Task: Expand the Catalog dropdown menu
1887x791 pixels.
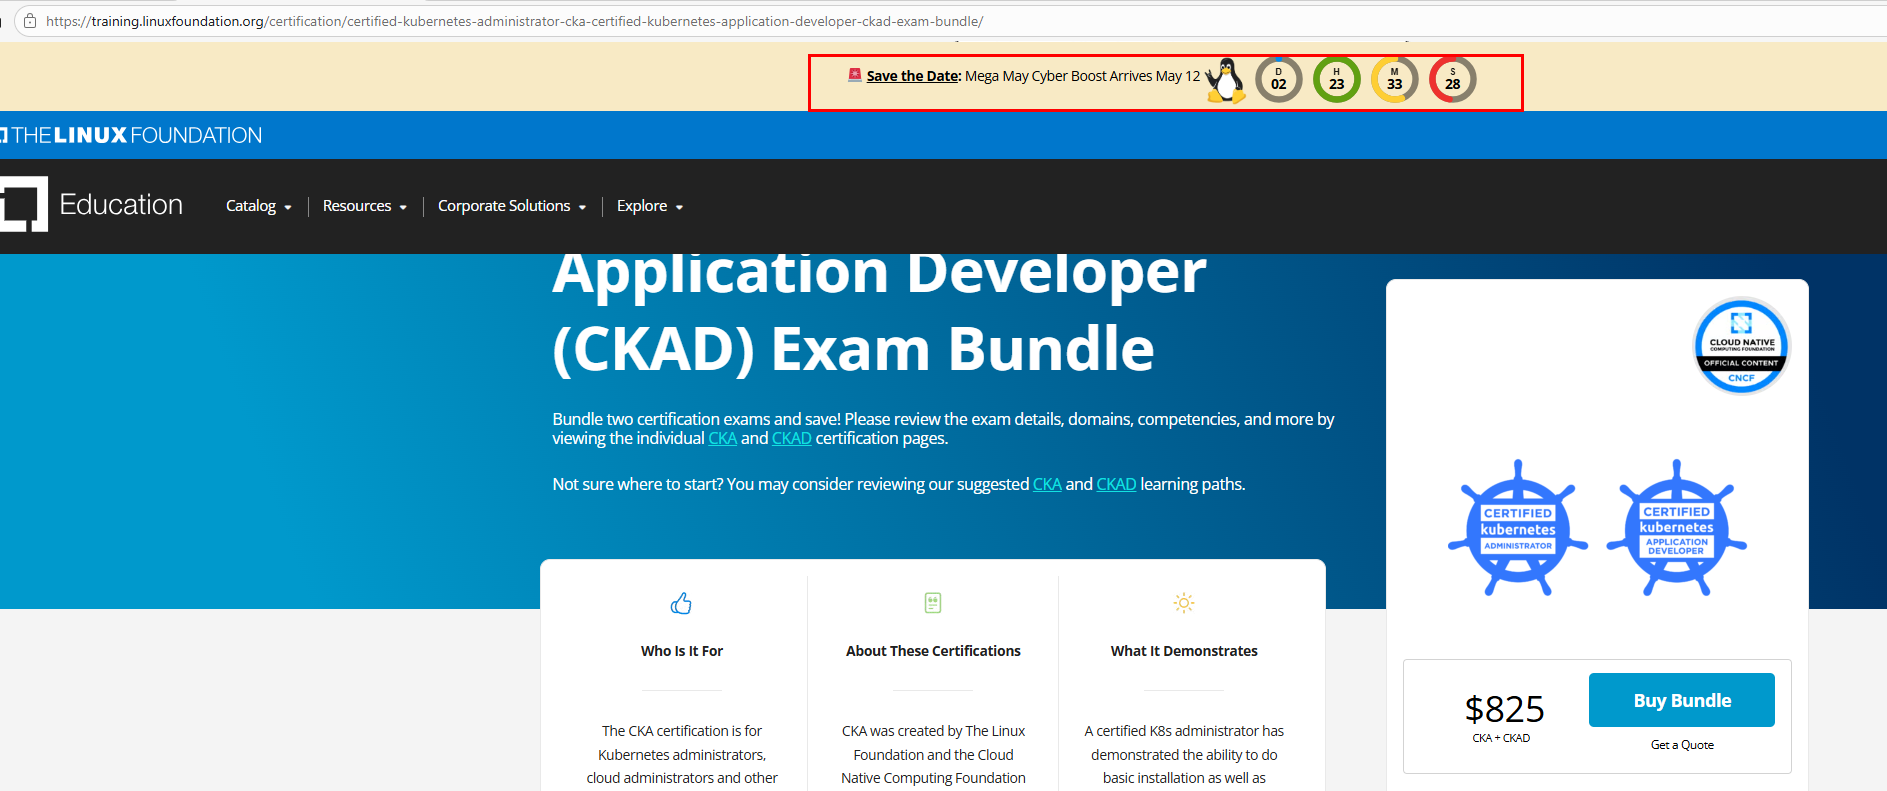Action: (x=258, y=206)
